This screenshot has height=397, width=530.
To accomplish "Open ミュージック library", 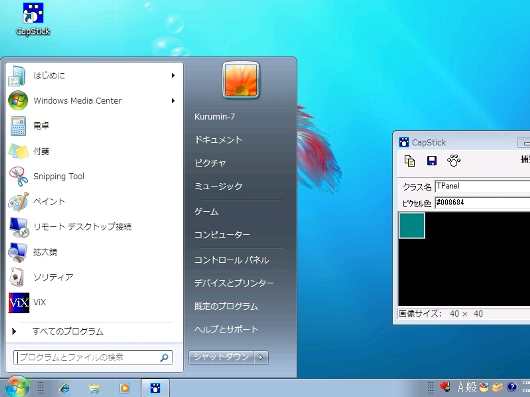I will pos(218,187).
